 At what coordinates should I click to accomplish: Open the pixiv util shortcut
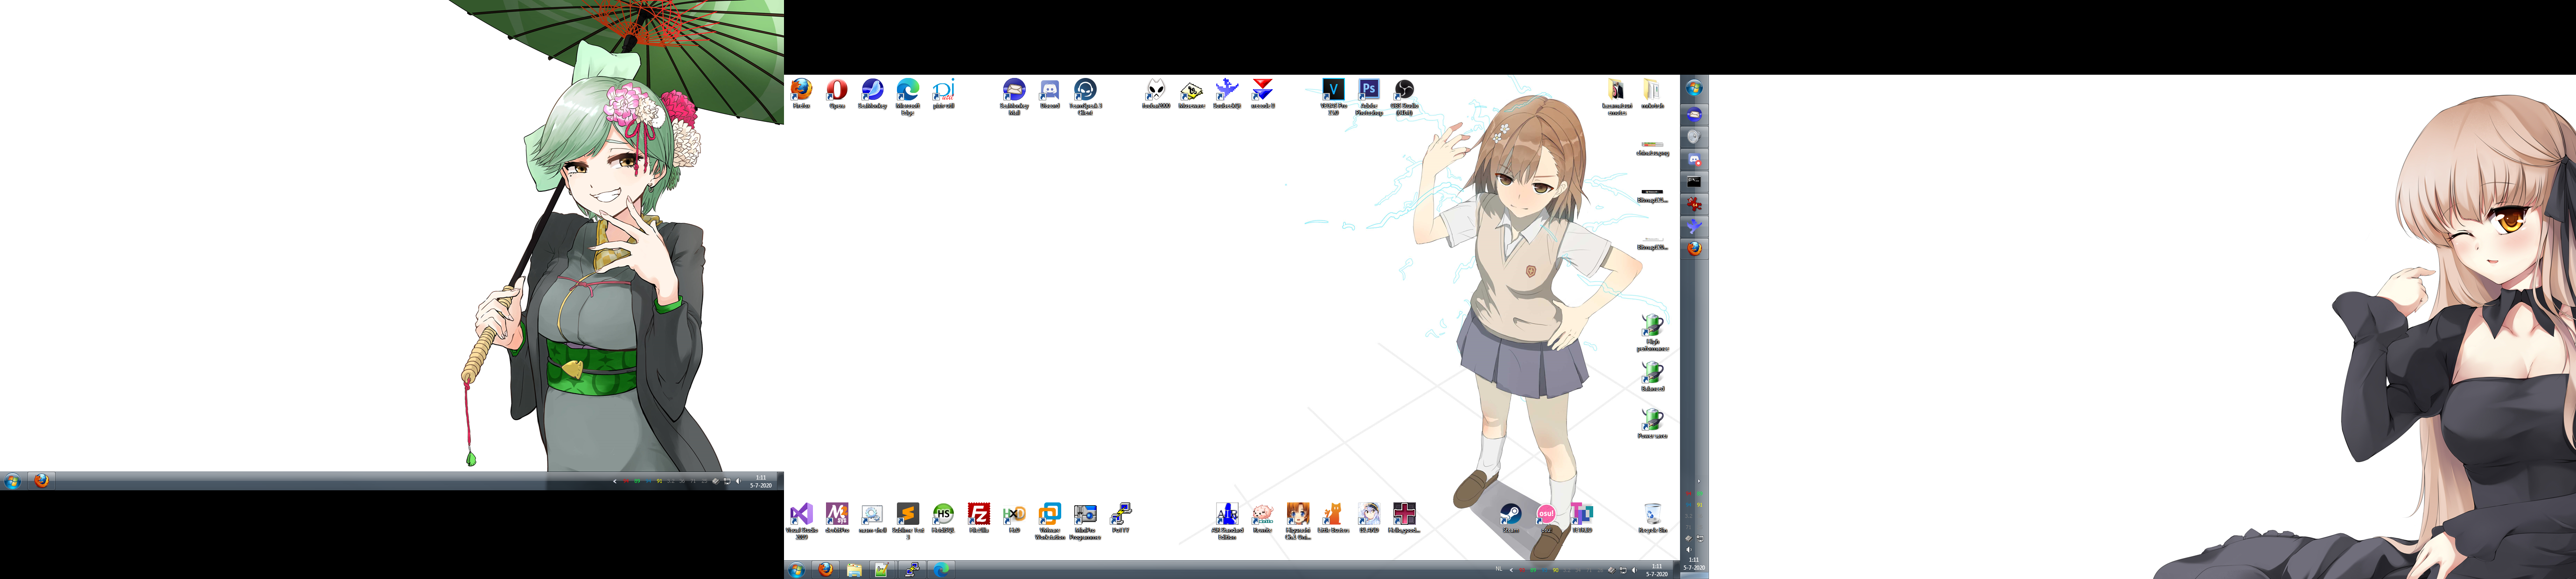pyautogui.click(x=943, y=94)
